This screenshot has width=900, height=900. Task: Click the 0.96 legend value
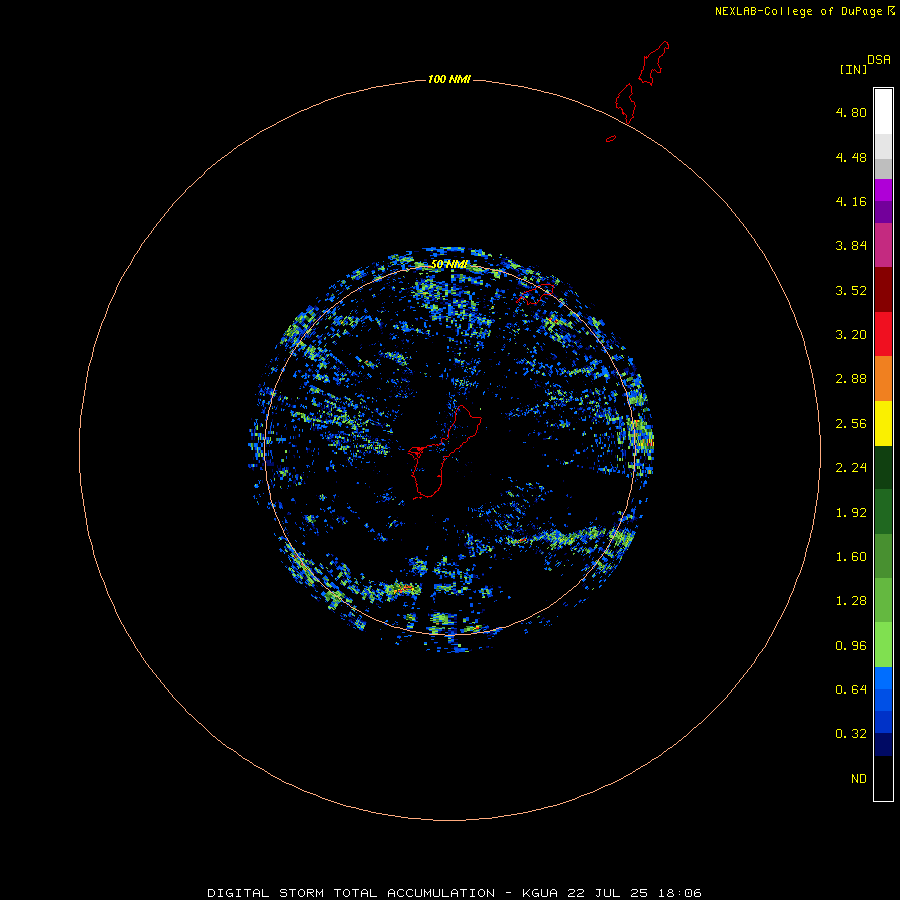(x=851, y=646)
